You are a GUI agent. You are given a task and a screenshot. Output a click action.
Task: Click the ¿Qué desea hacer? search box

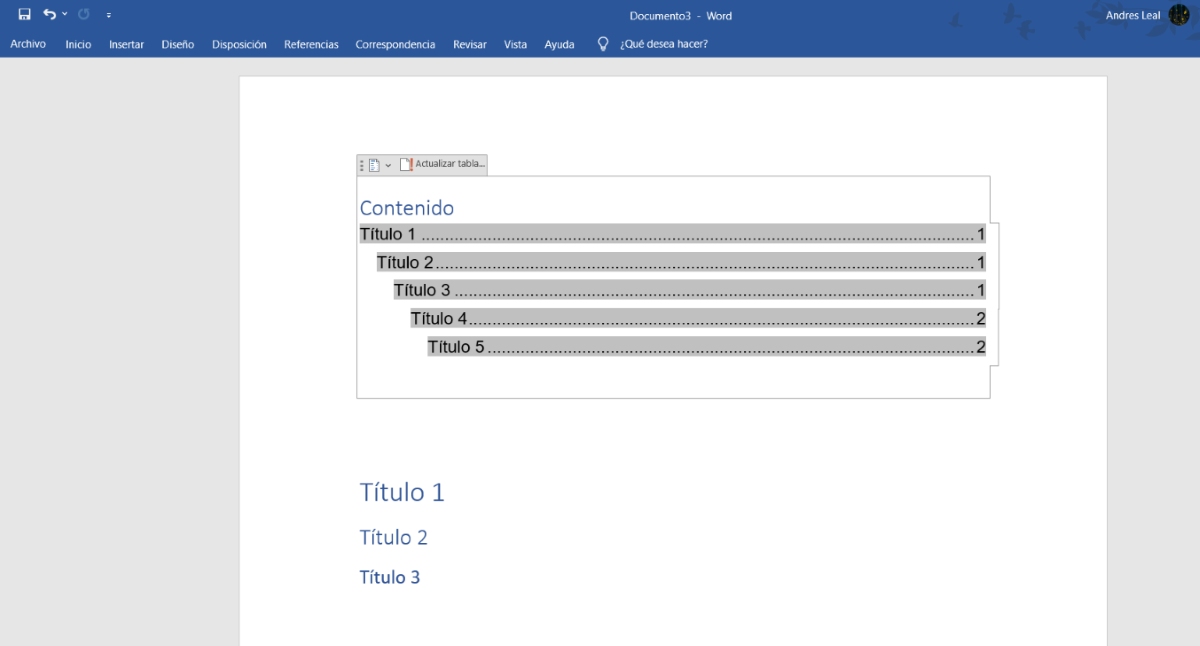(x=664, y=44)
